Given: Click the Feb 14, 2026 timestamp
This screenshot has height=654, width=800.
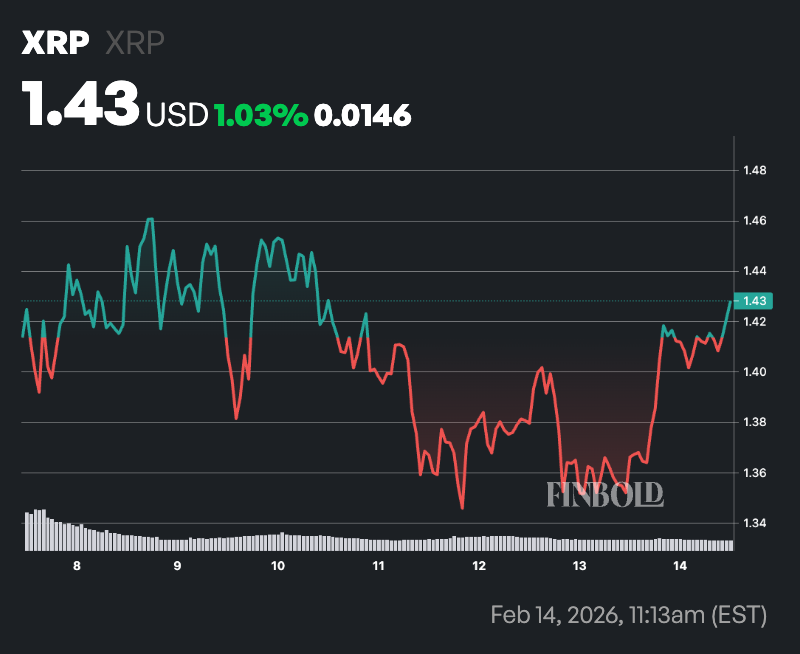Looking at the screenshot, I should coord(628,614).
